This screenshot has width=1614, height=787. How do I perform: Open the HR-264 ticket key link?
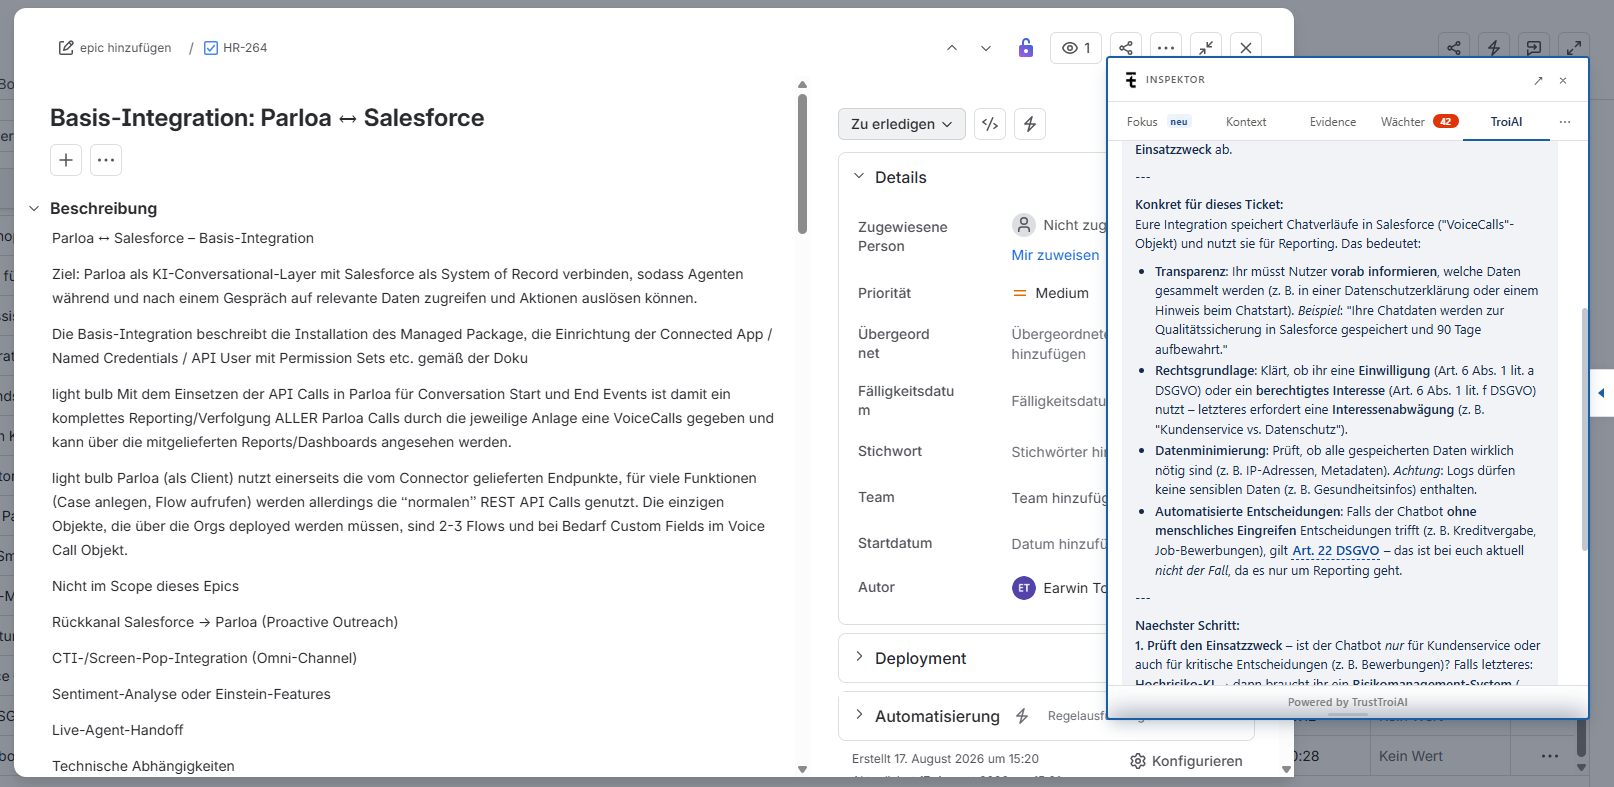pyautogui.click(x=245, y=48)
